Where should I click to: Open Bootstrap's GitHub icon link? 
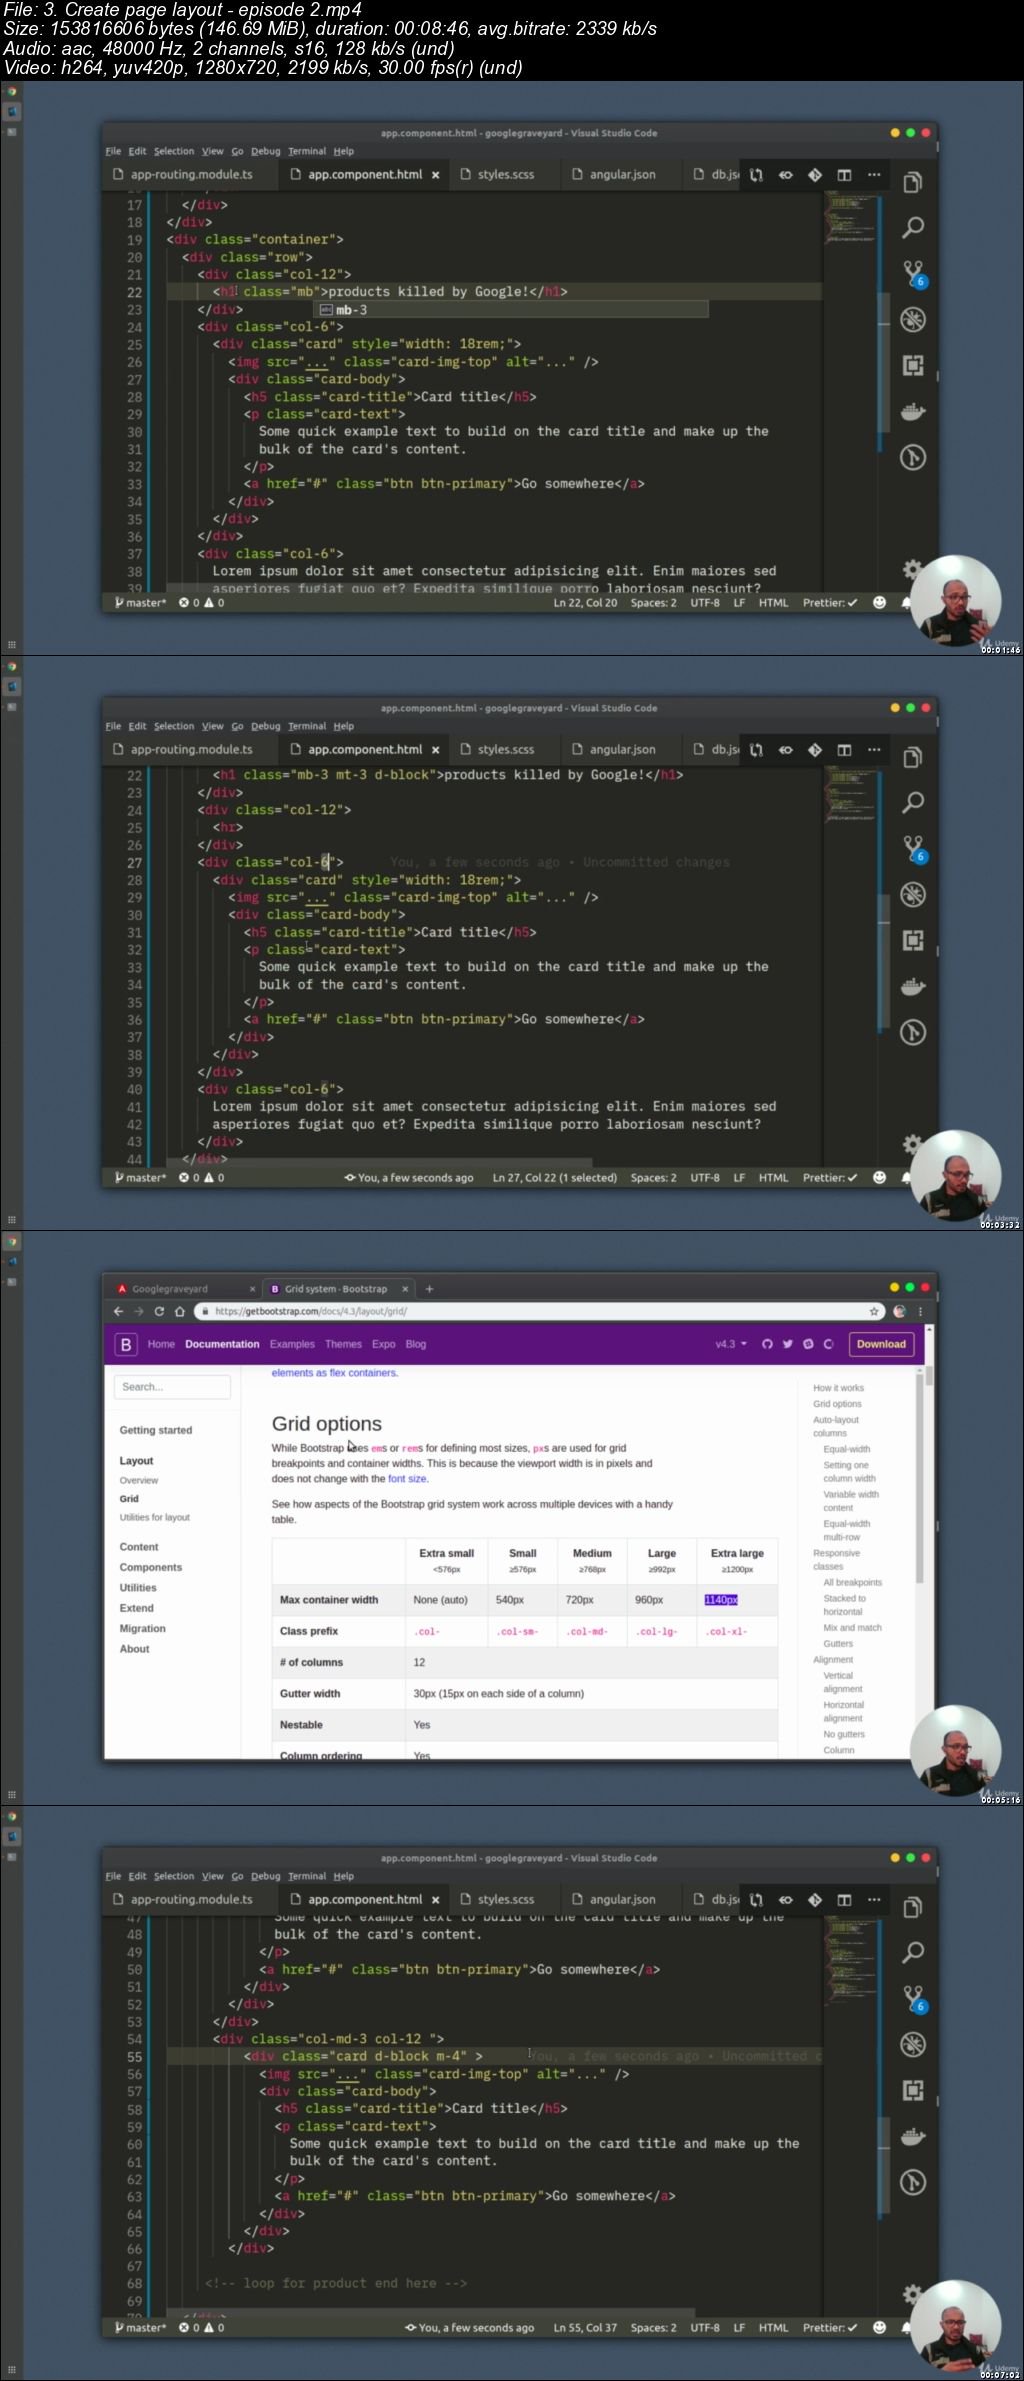coord(767,1344)
